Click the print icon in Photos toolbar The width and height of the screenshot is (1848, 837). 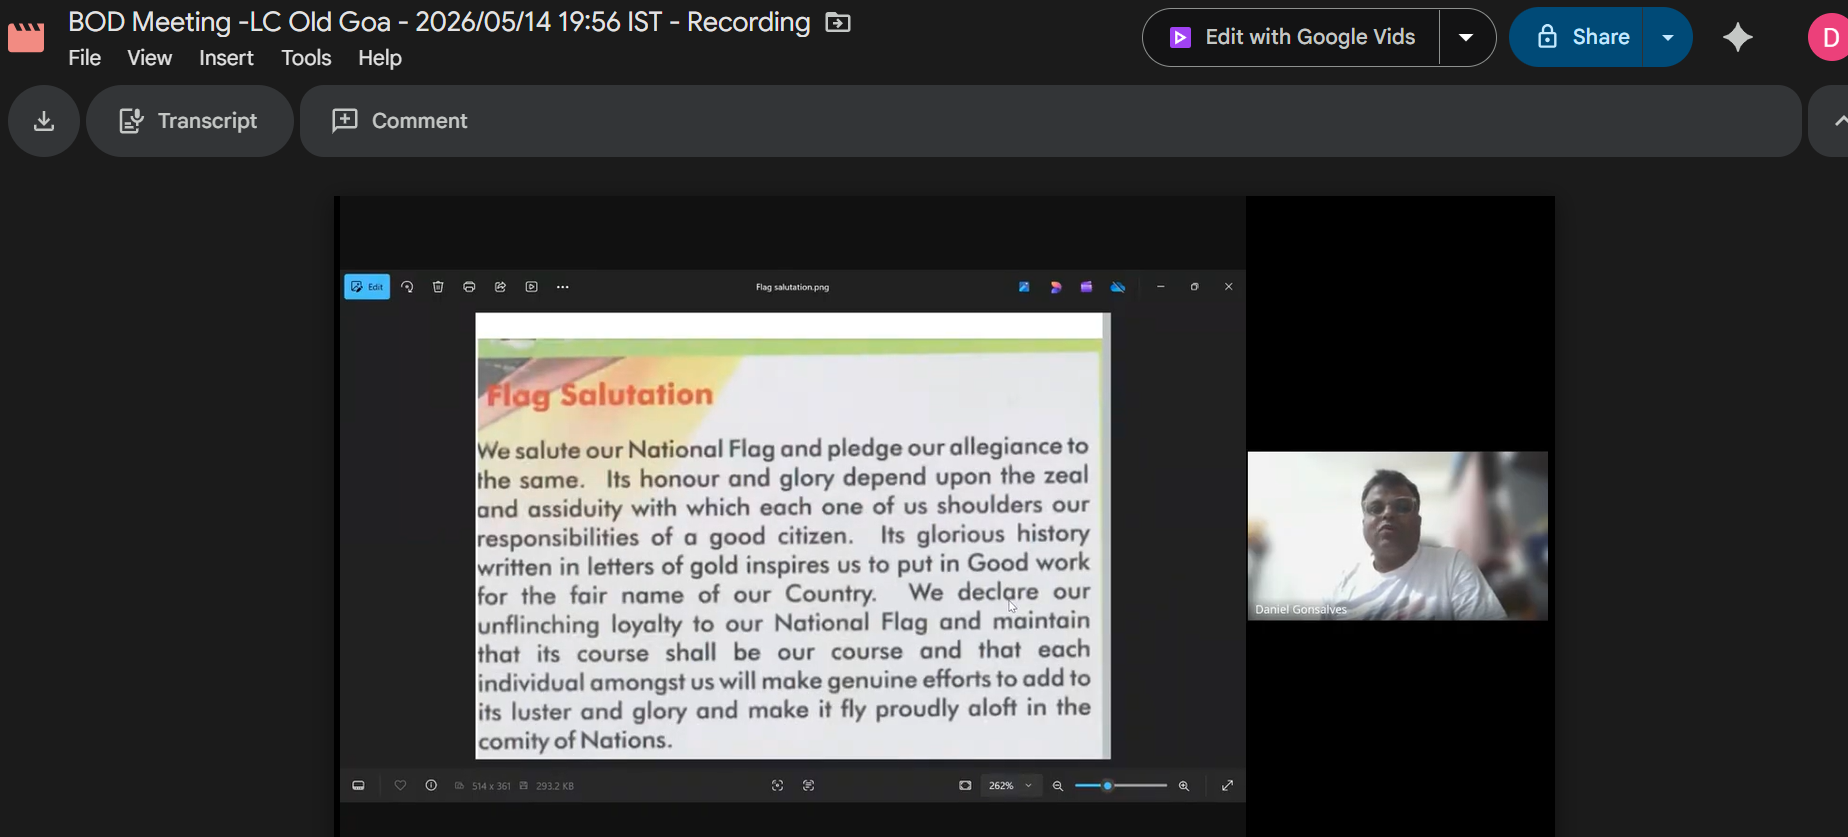tap(469, 287)
